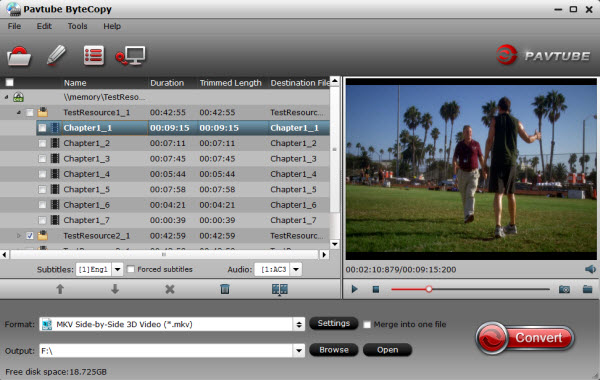This screenshot has width=600, height=380.
Task: Click the Browse button
Action: point(334,350)
